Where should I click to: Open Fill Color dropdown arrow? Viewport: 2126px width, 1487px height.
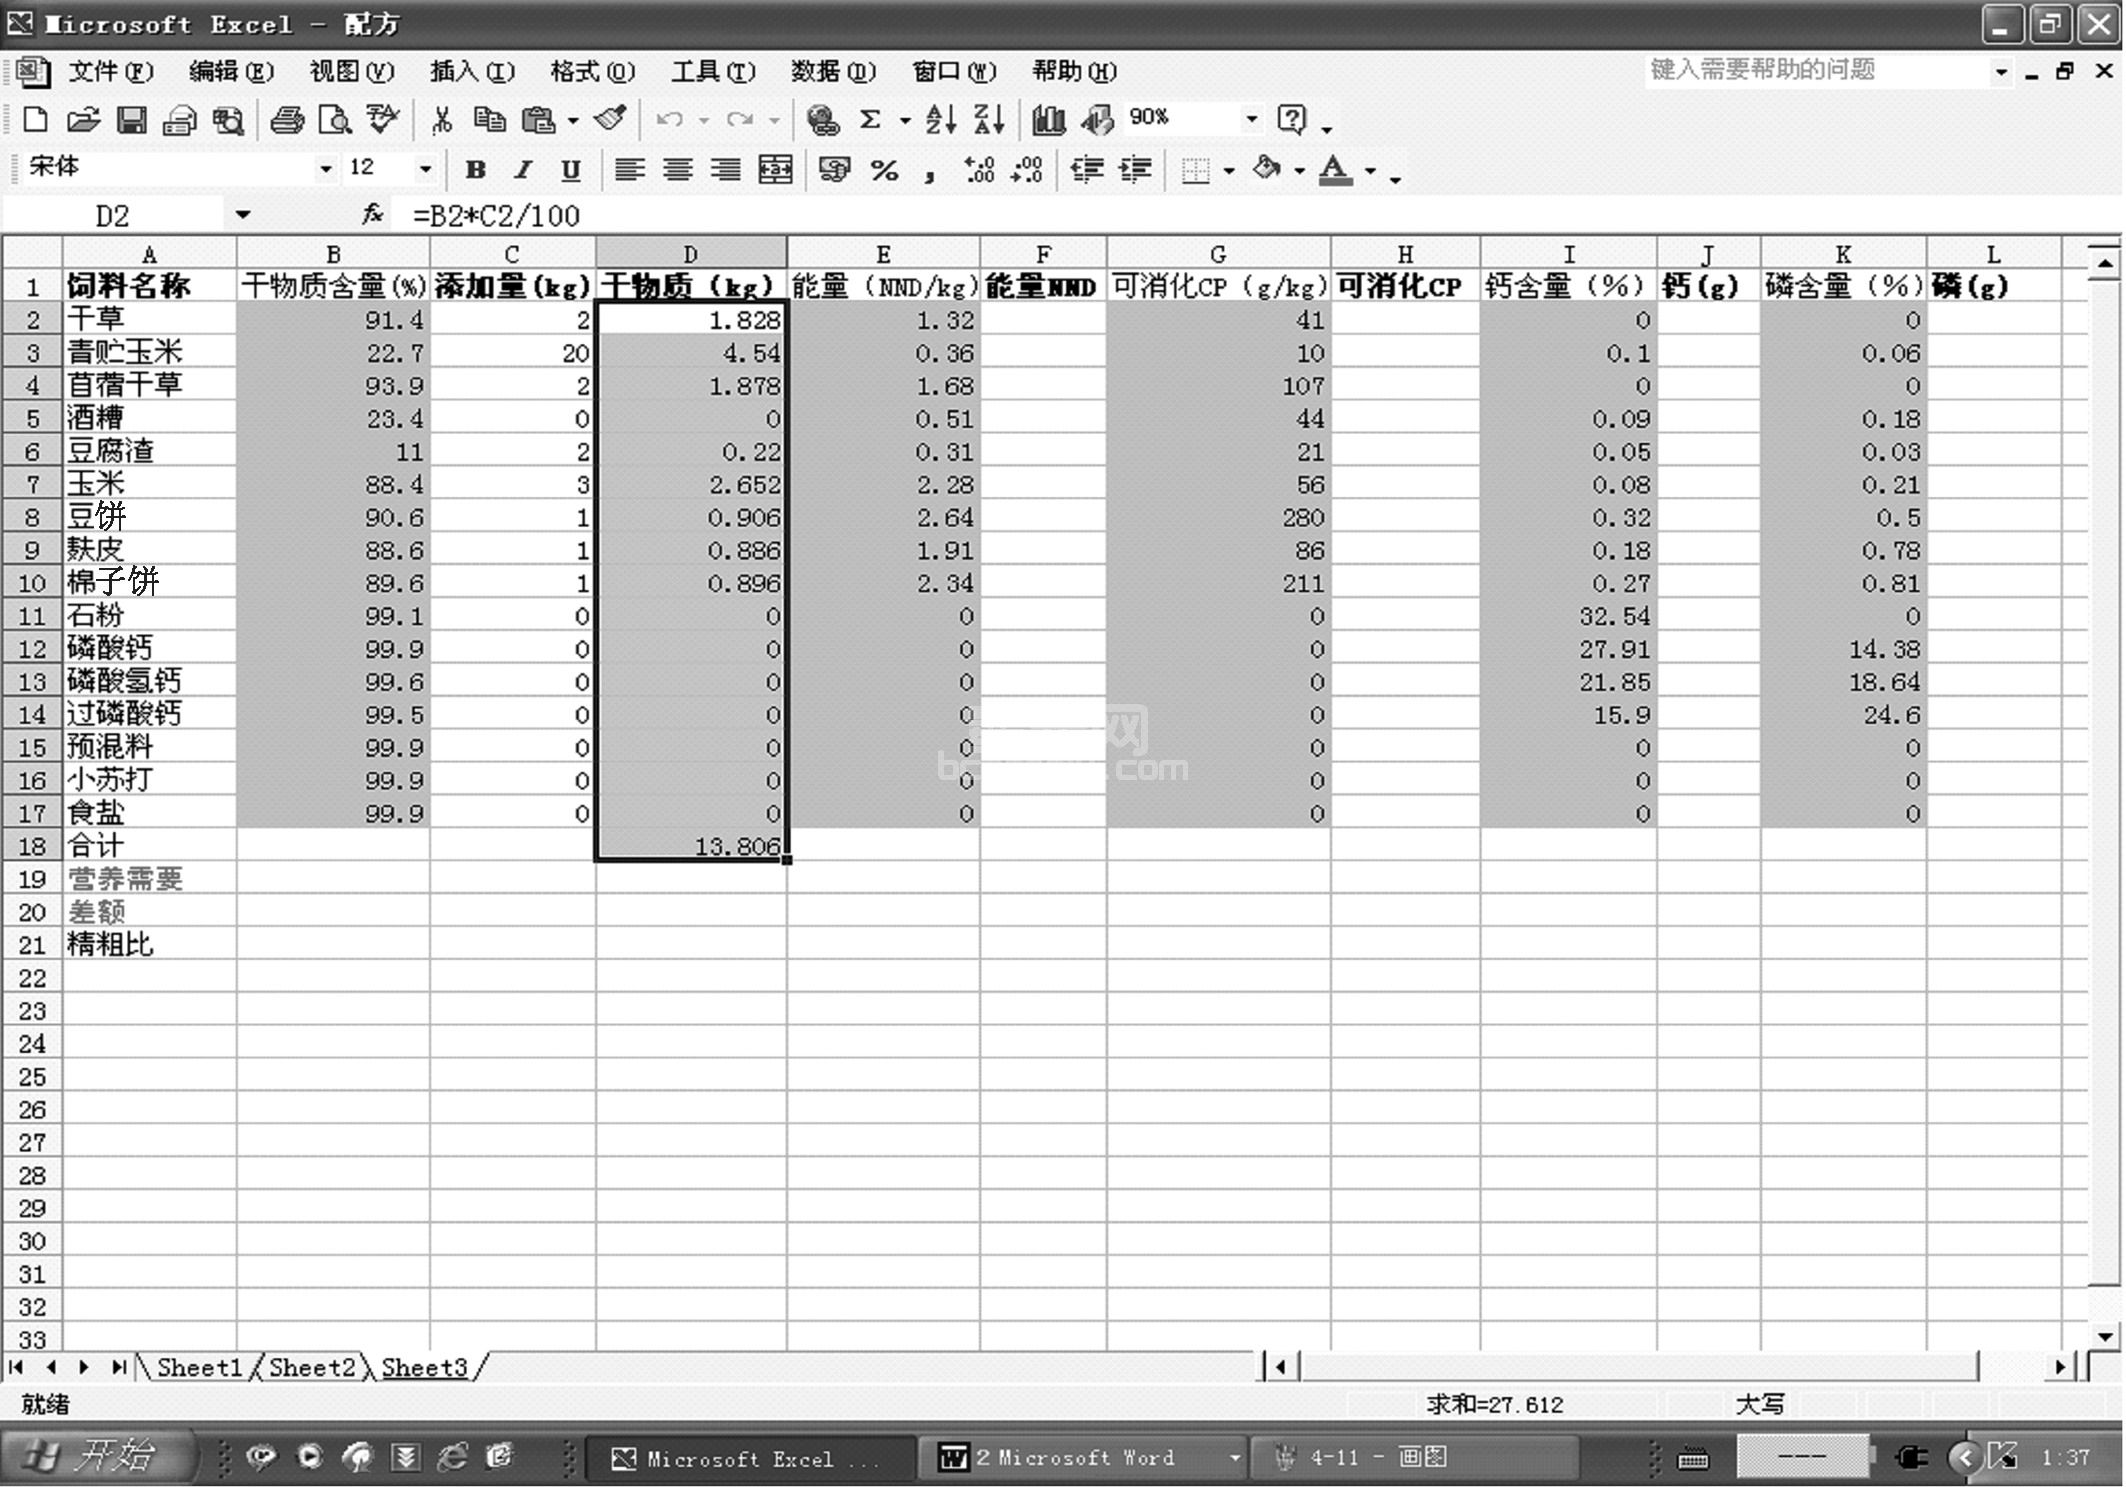pyautogui.click(x=1300, y=171)
